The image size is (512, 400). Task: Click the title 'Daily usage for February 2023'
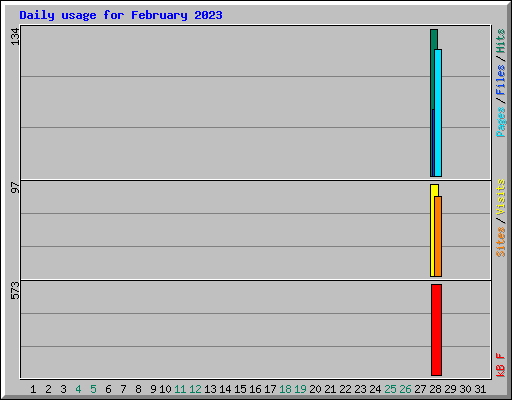tap(121, 15)
